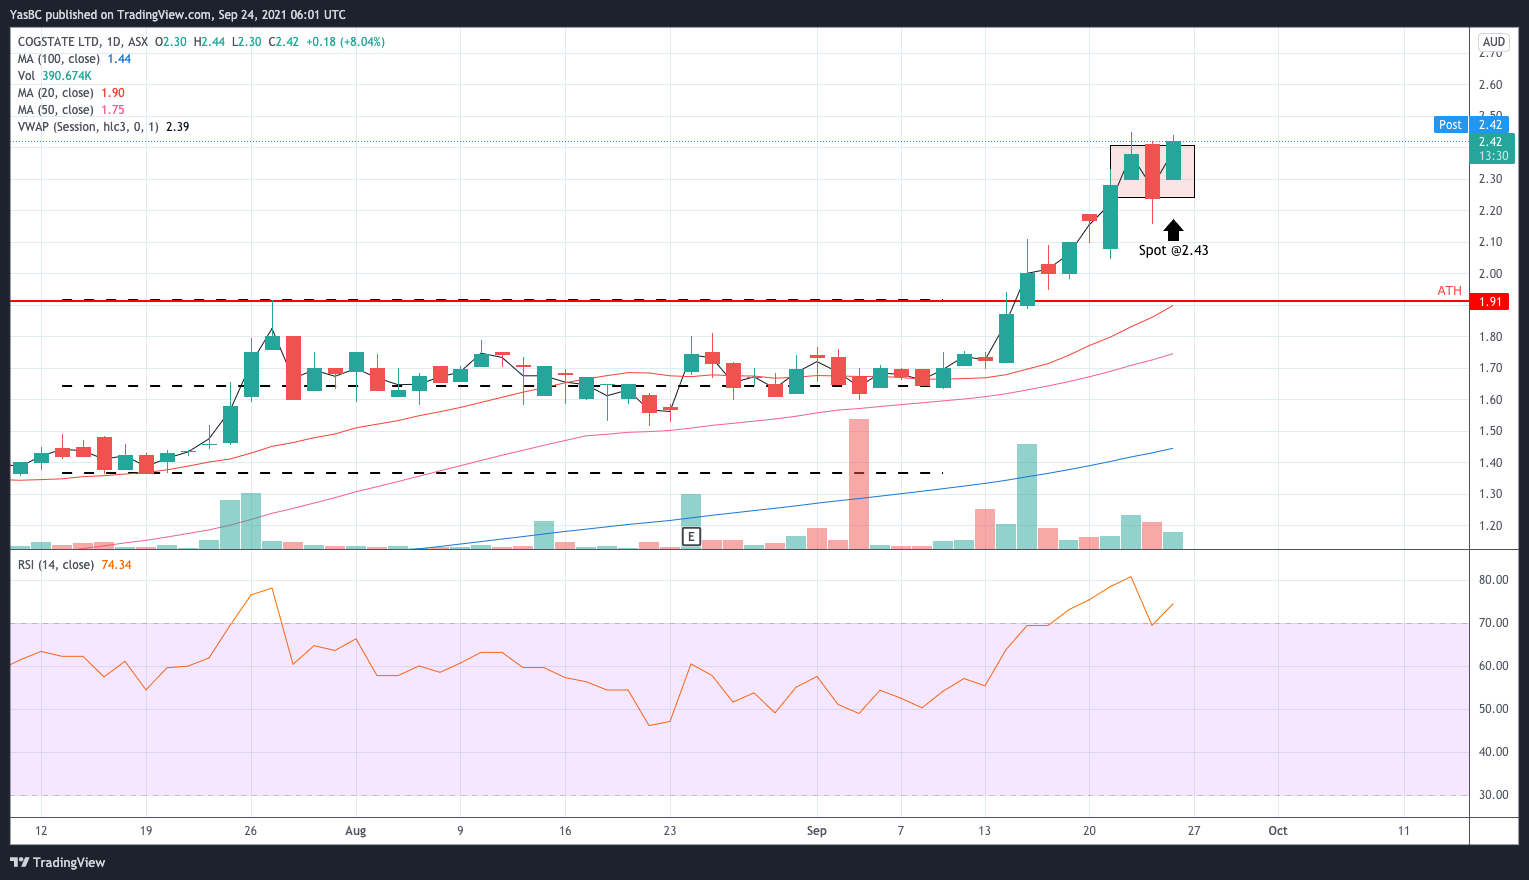Viewport: 1529px width, 880px height.
Task: Click the red 1.91 price label
Action: point(1490,301)
